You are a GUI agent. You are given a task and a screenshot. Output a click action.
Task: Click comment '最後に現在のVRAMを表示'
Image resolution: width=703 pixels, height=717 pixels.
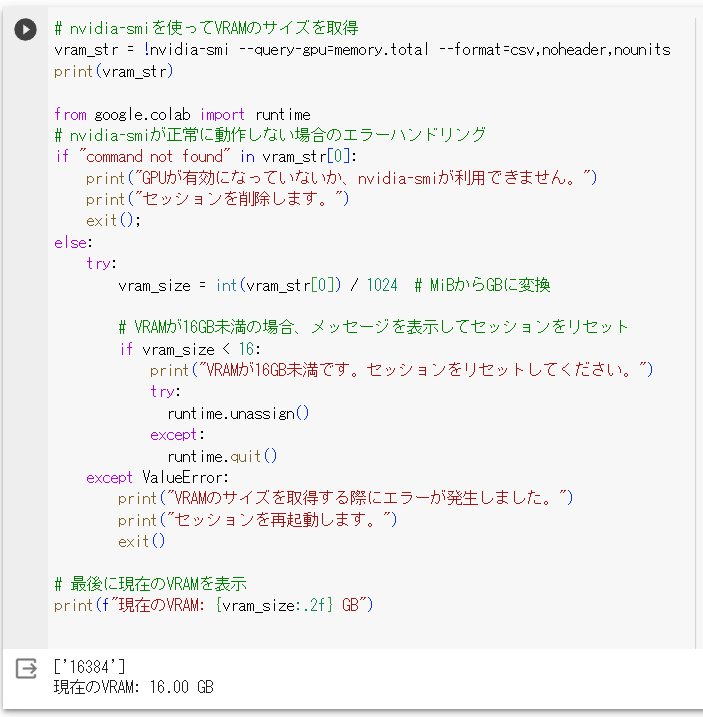click(x=150, y=584)
